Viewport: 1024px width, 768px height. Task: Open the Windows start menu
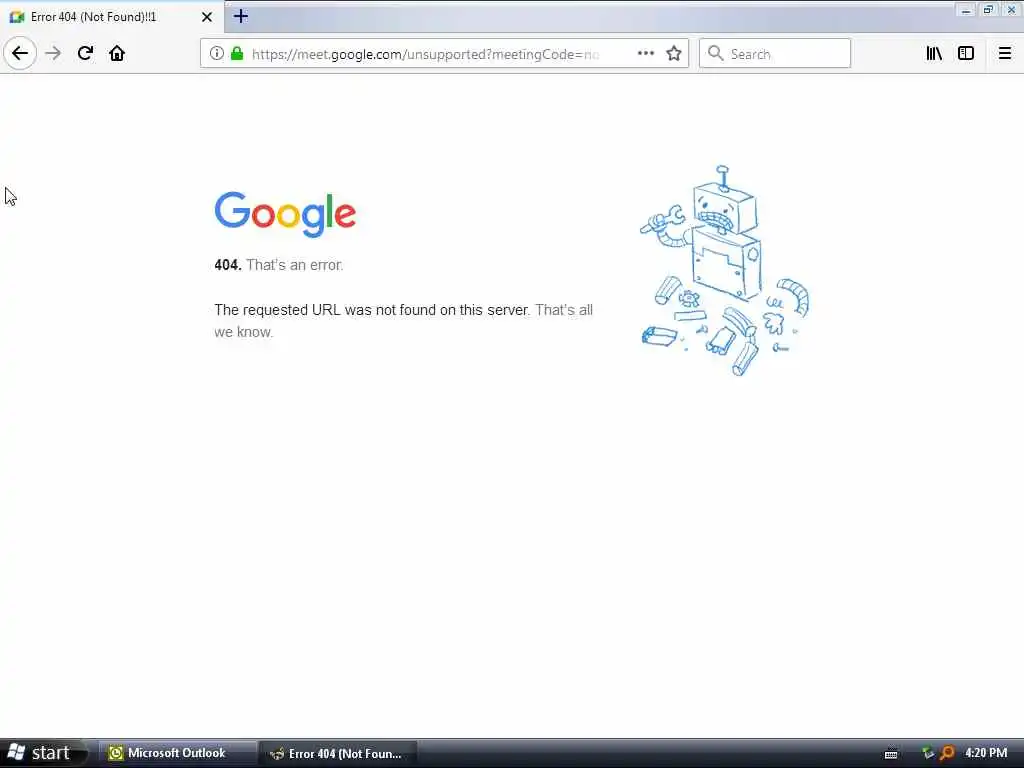[x=43, y=753]
